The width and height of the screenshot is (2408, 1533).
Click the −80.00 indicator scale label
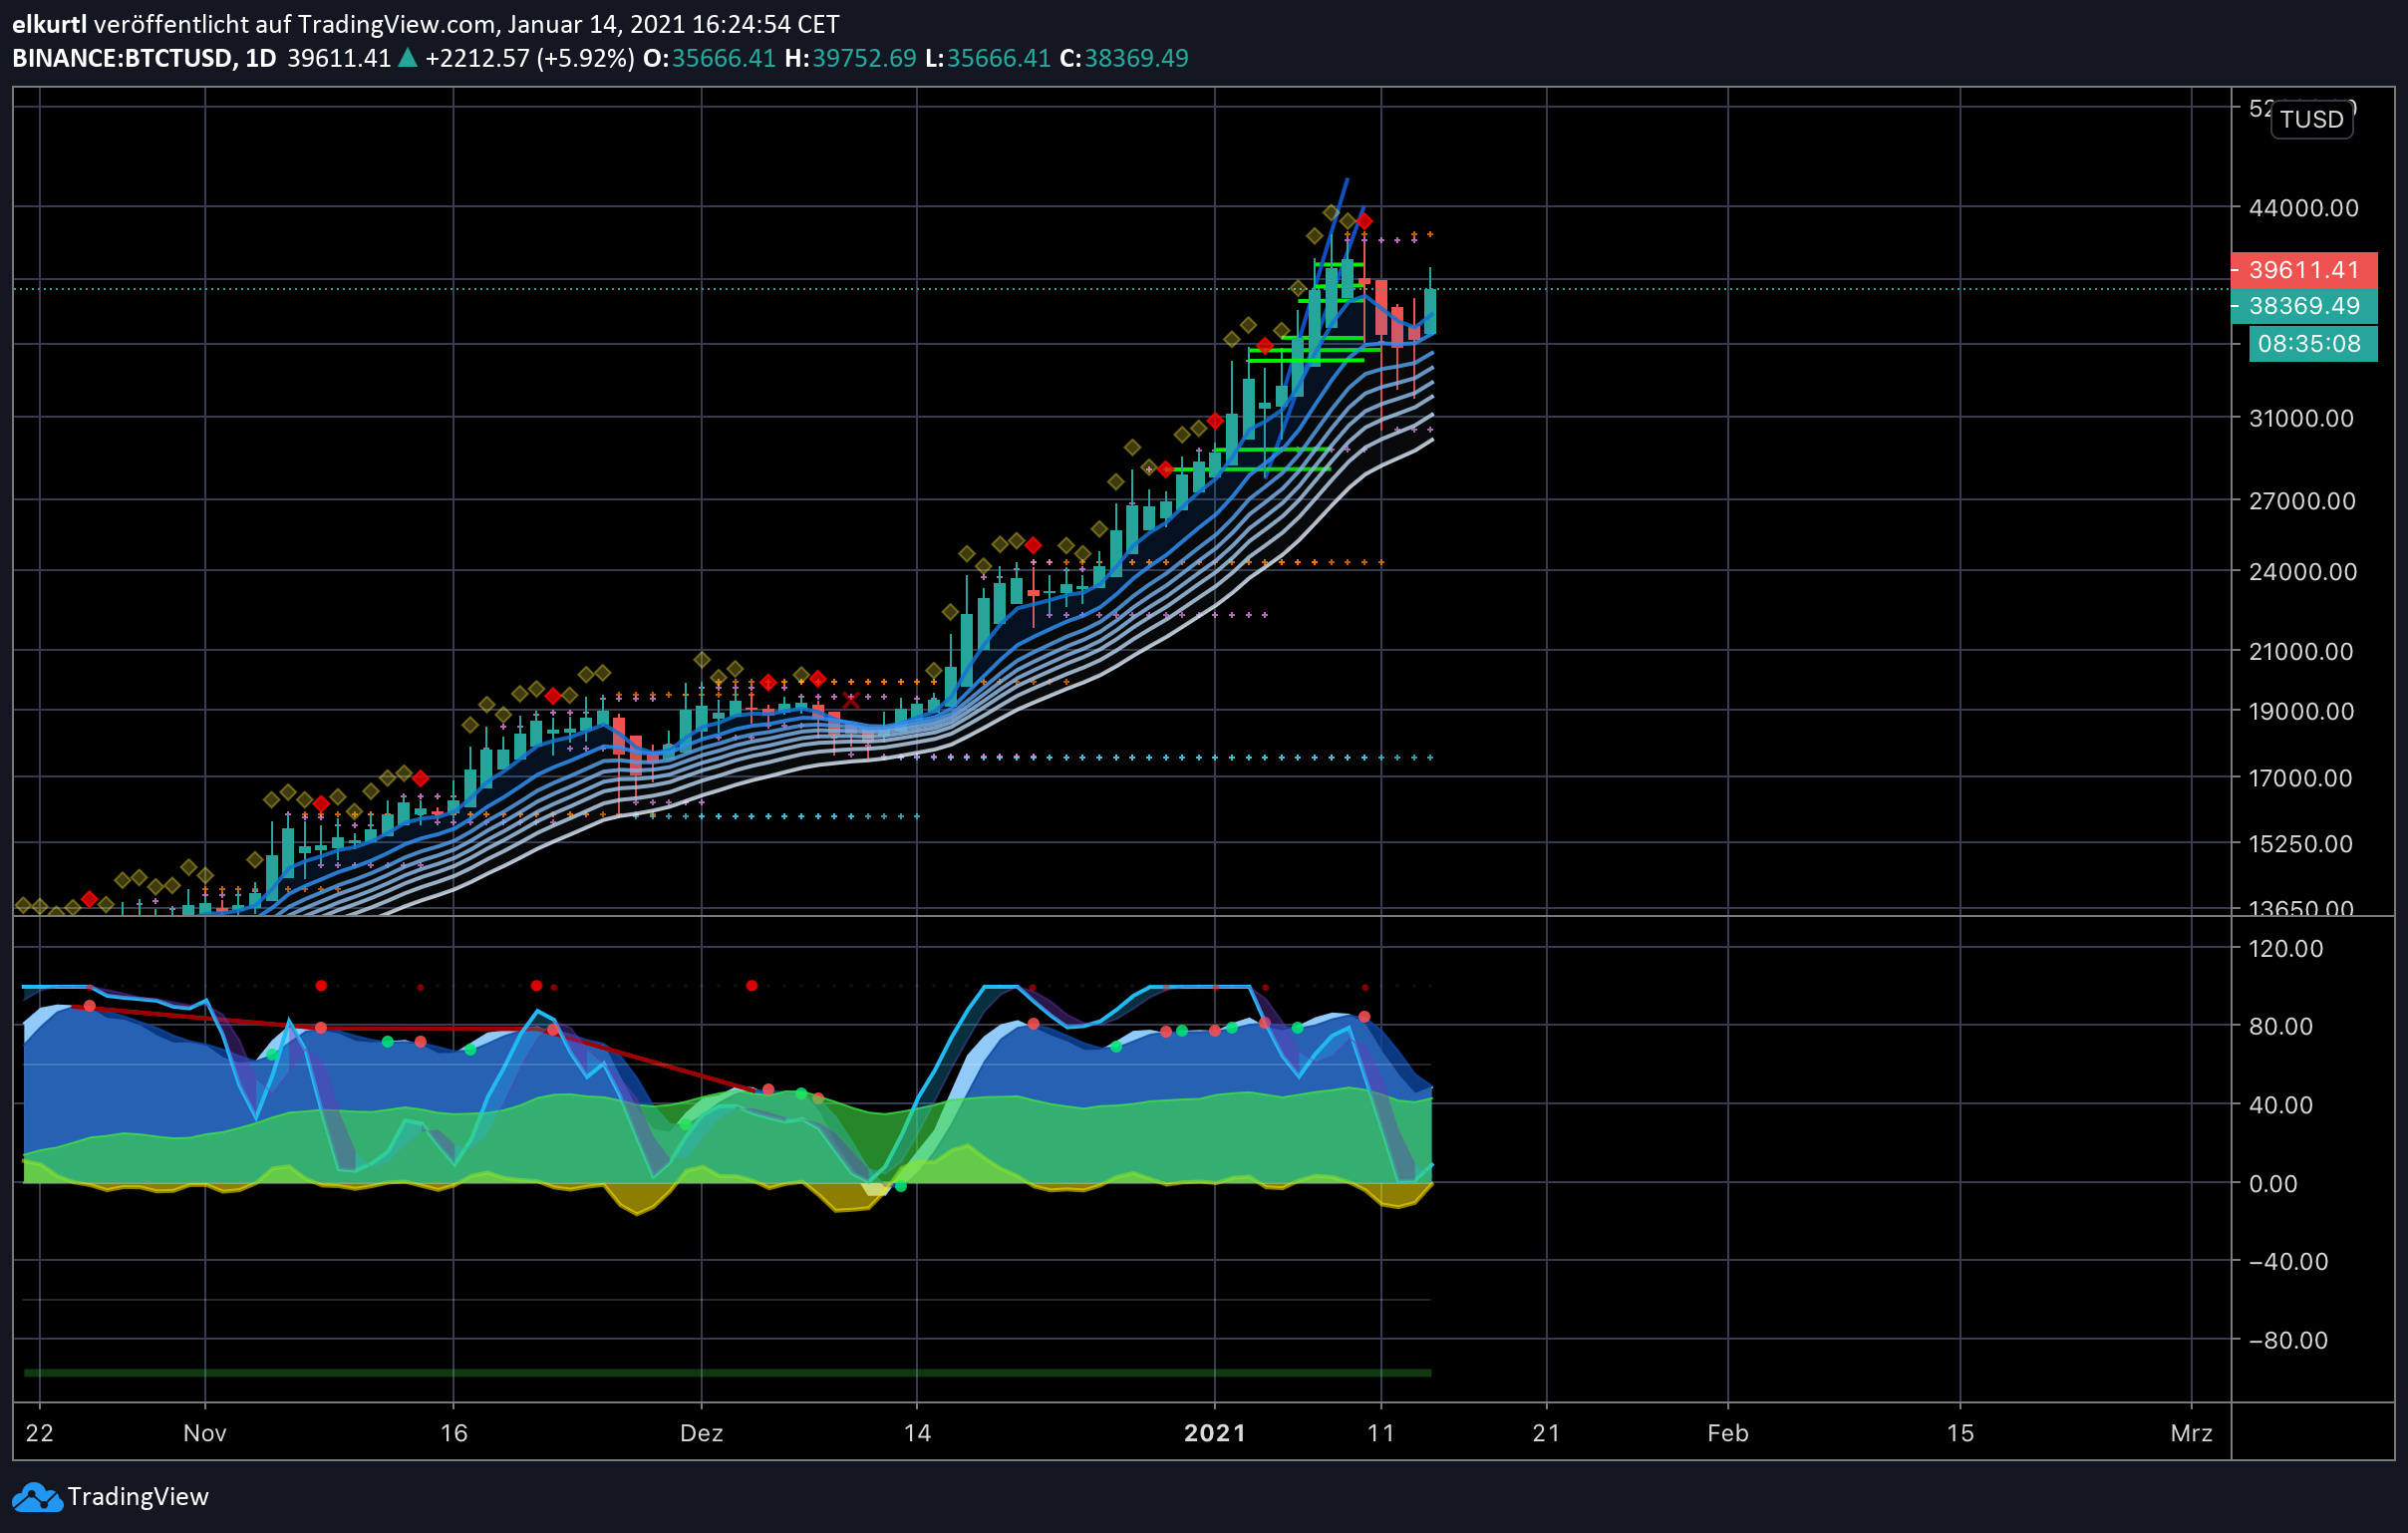click(2288, 1341)
